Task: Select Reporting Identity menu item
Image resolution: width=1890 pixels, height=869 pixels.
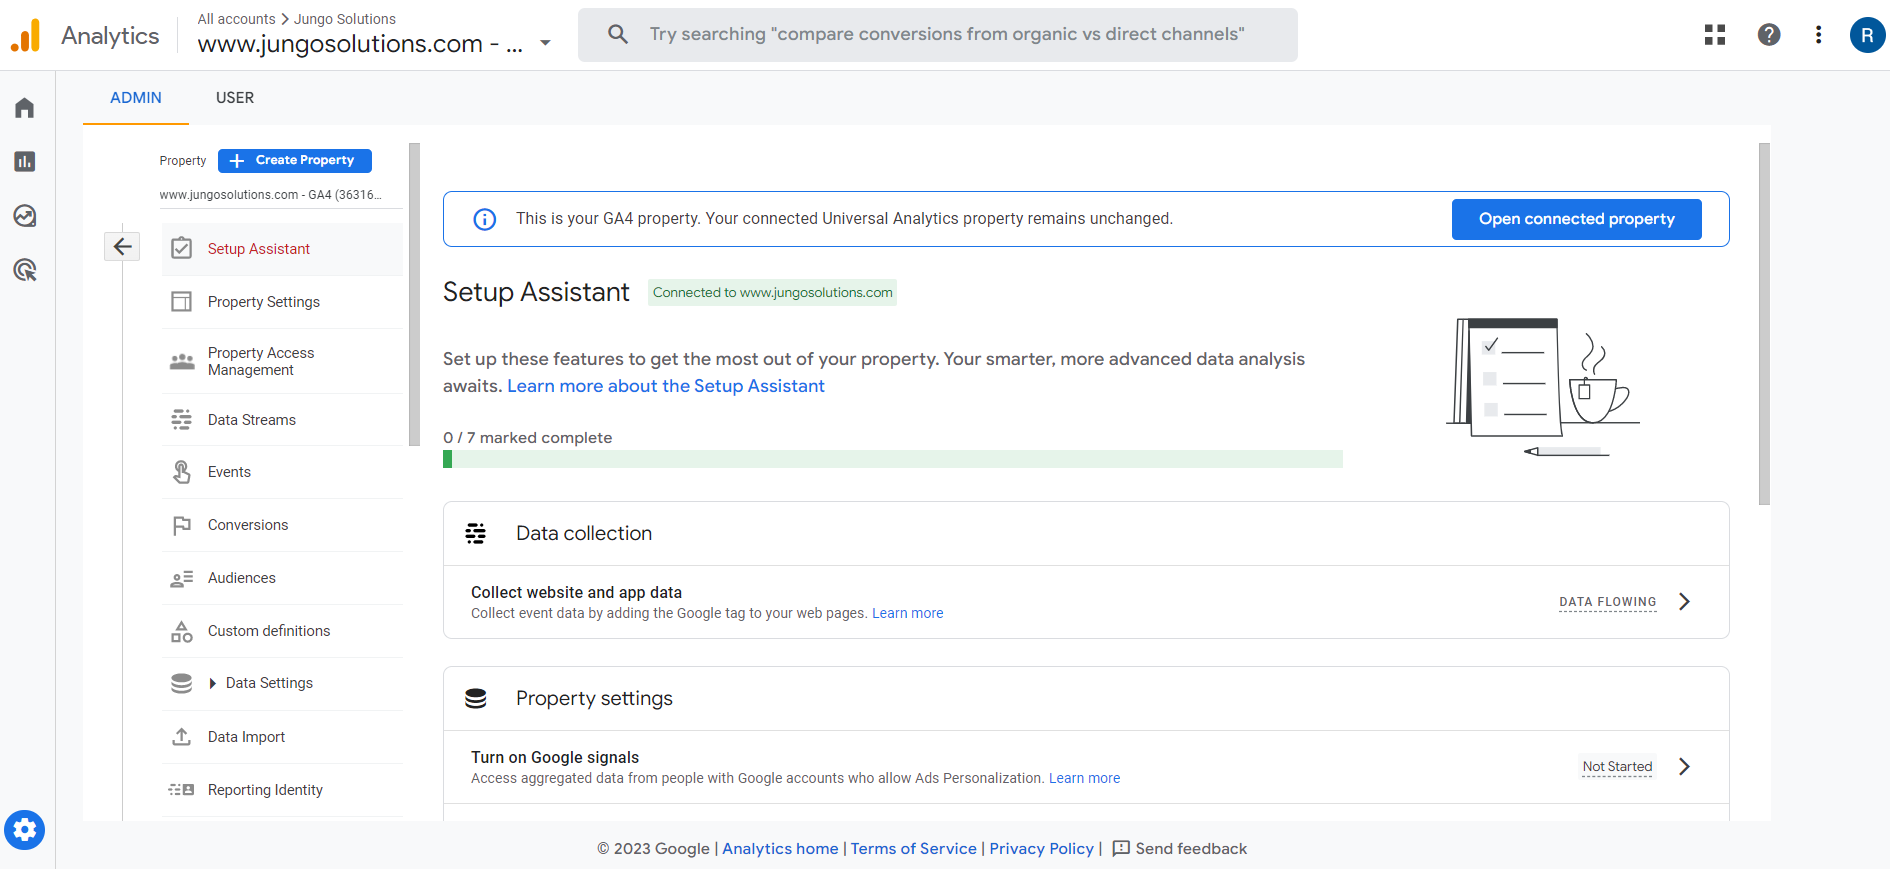Action: 283,790
